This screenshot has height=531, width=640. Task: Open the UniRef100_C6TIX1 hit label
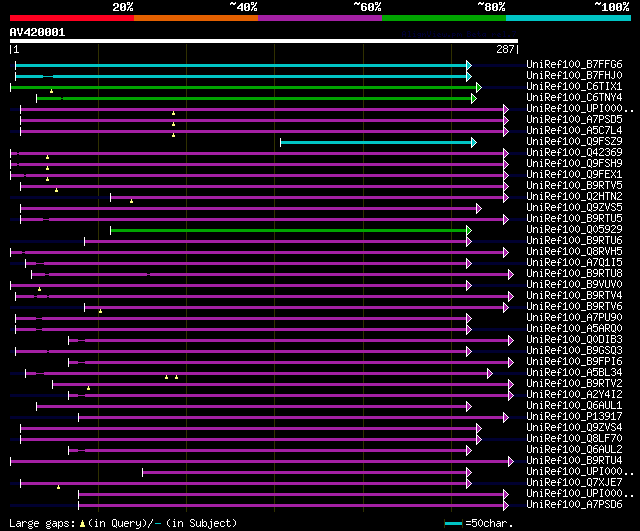click(574, 87)
